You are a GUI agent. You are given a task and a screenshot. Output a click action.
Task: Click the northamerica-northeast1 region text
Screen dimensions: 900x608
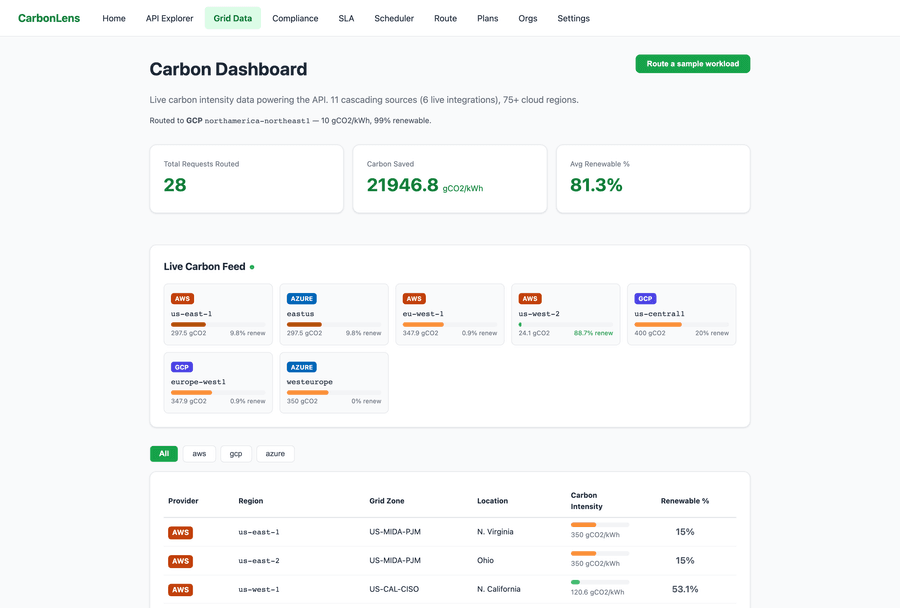click(x=257, y=121)
